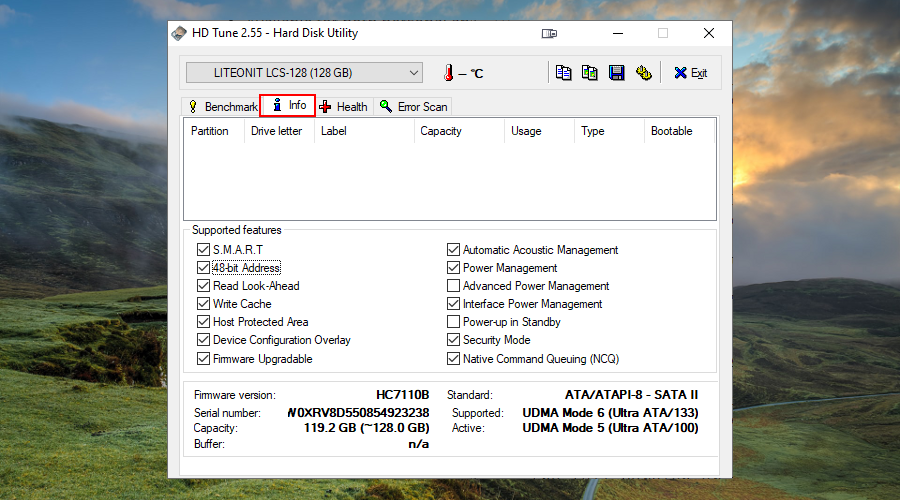Toggle Automatic Acoustic Management checkbox
900x500 pixels.
[453, 250]
